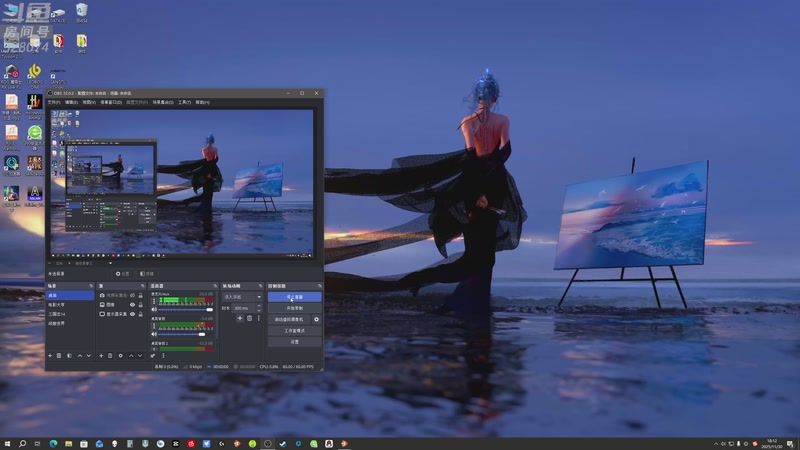Open 设置 settings in the Controls dock
The image size is (800, 450).
294,342
